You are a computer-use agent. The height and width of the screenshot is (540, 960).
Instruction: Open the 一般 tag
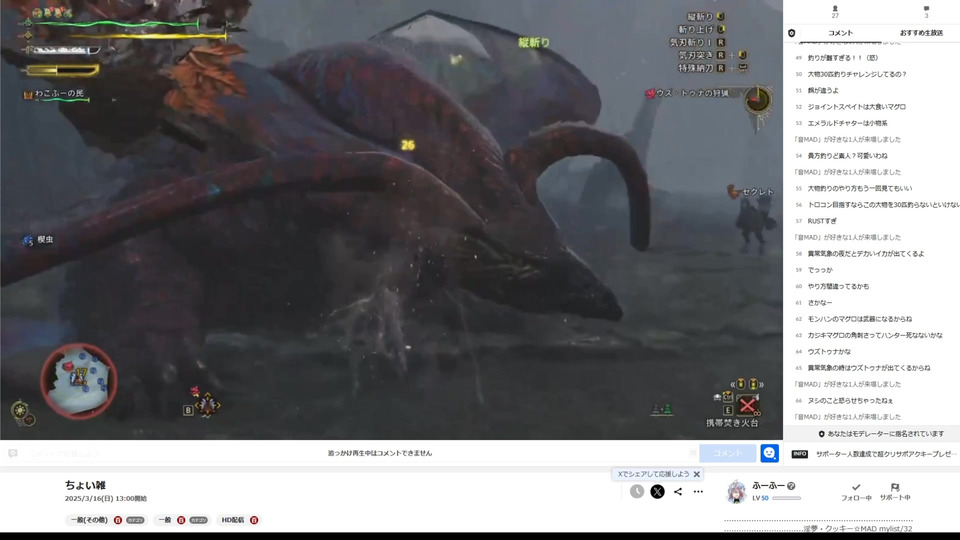165,520
